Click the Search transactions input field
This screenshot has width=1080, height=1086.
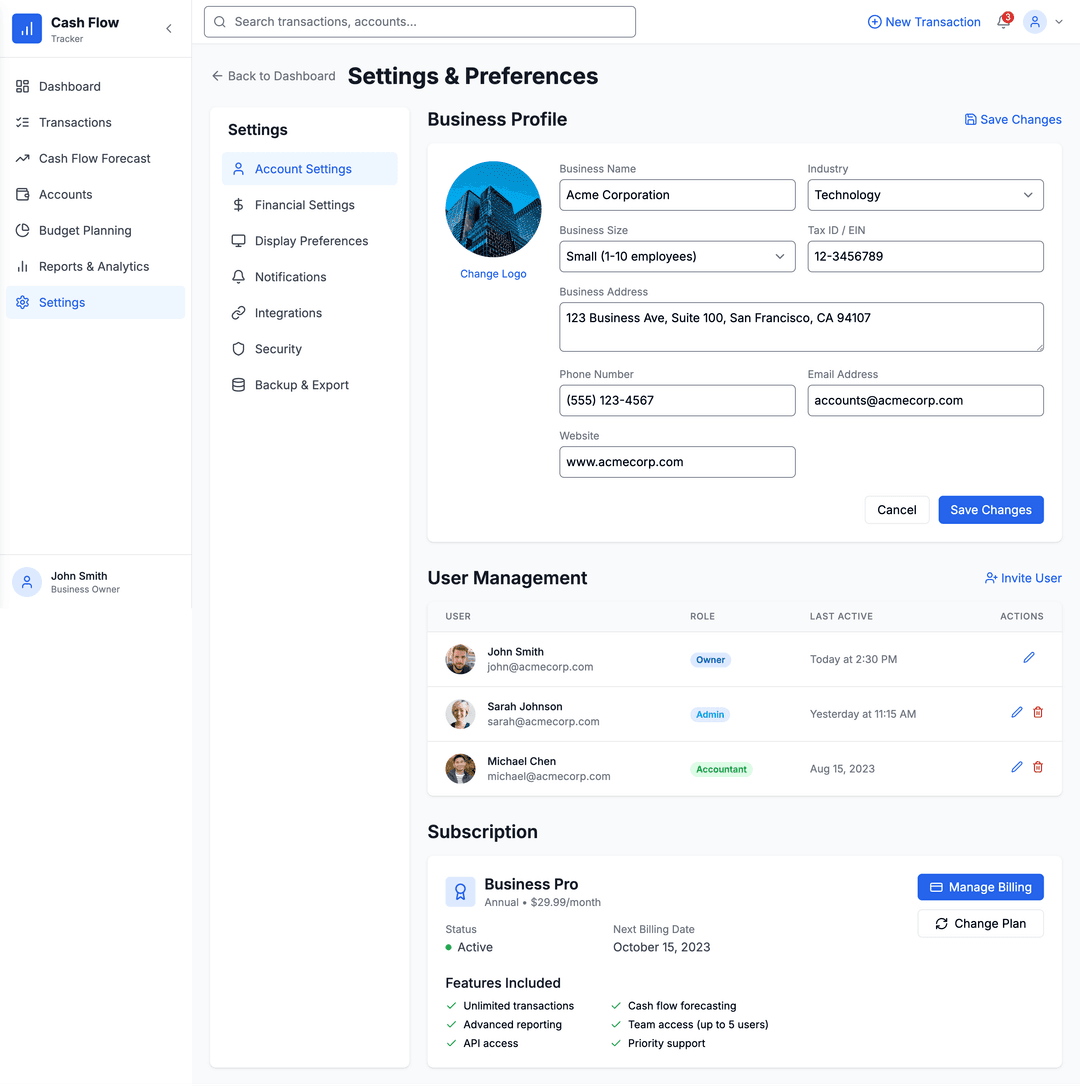pyautogui.click(x=420, y=22)
